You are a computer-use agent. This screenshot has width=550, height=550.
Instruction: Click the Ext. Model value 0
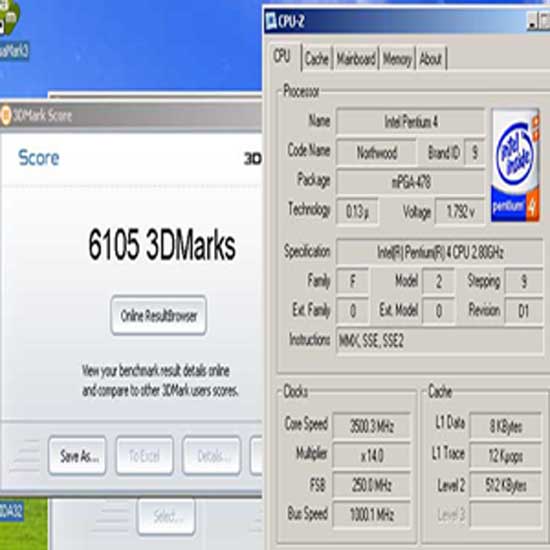click(438, 311)
